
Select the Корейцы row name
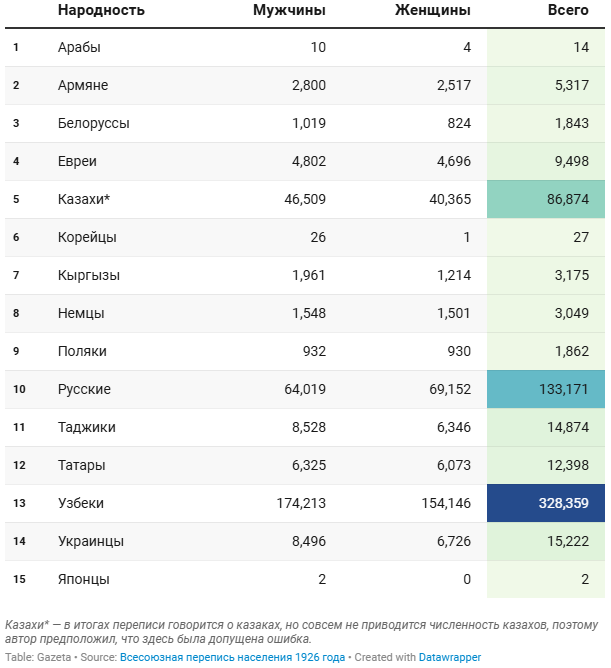point(87,237)
